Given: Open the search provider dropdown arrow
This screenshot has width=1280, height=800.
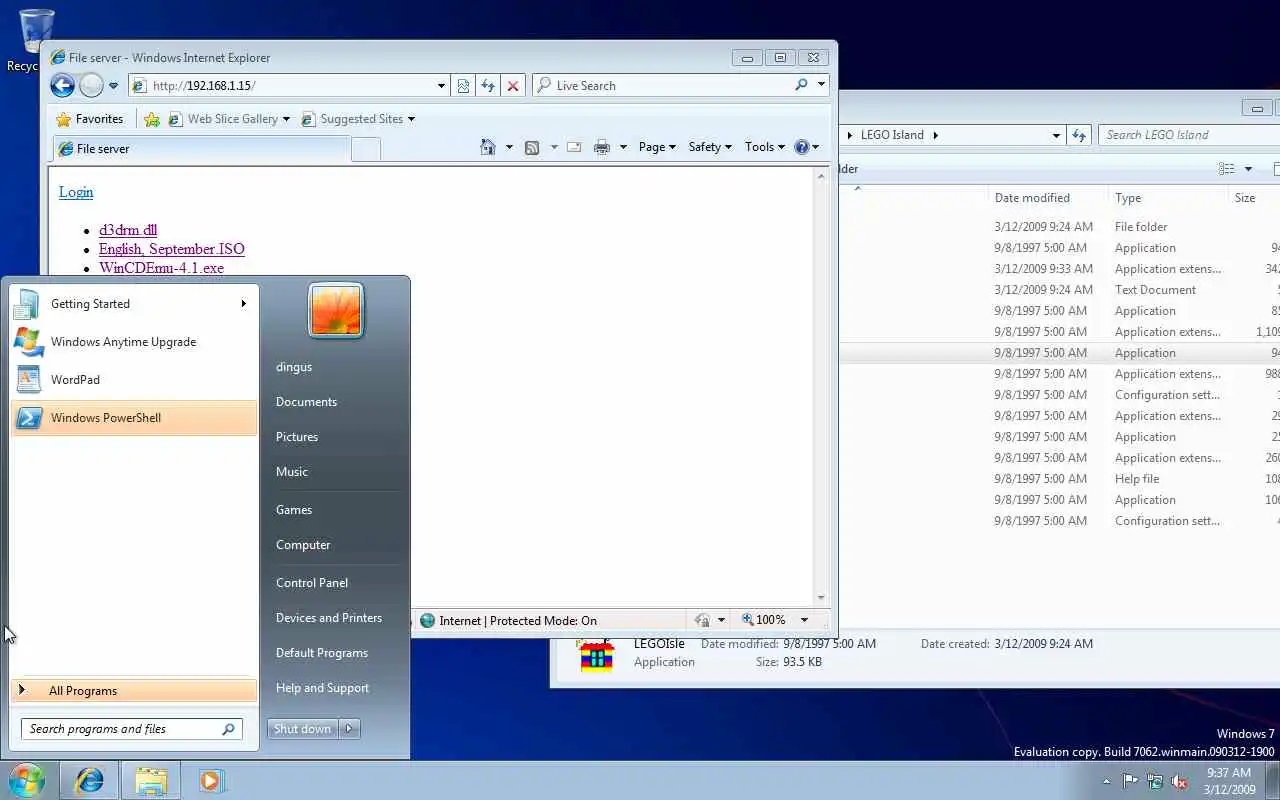Looking at the screenshot, I should pos(821,85).
